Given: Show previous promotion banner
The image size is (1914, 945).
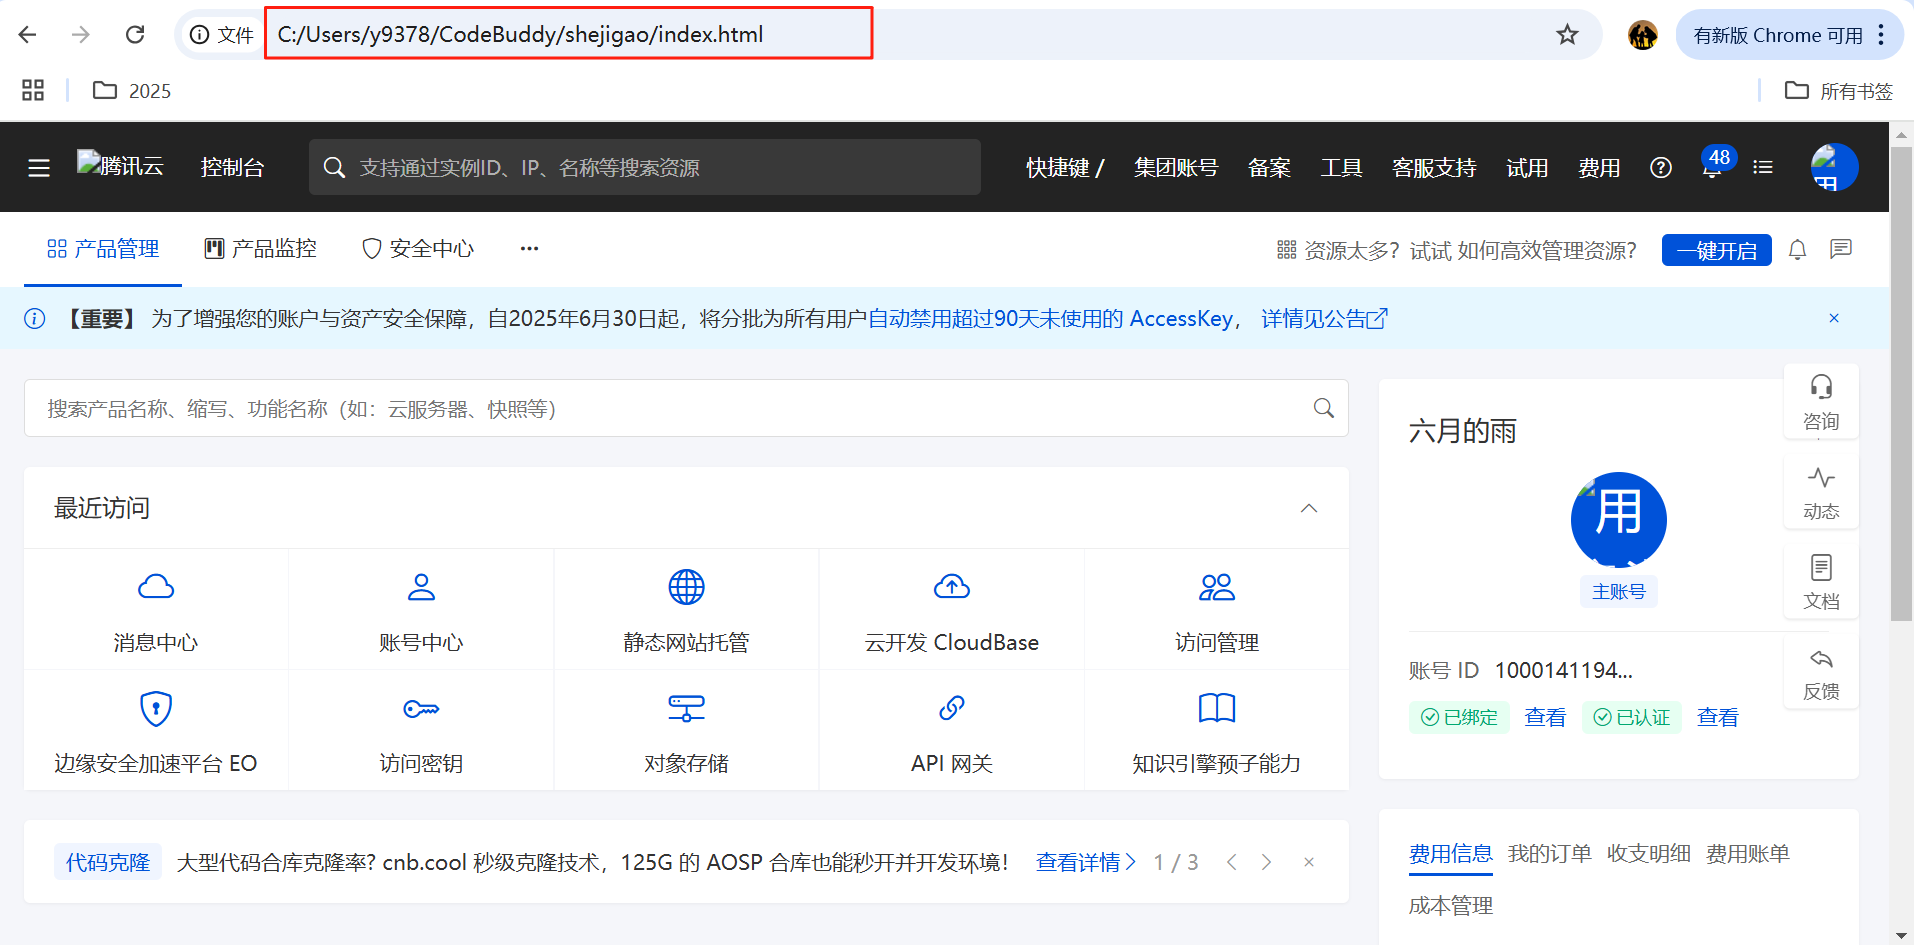Looking at the screenshot, I should click(1232, 862).
